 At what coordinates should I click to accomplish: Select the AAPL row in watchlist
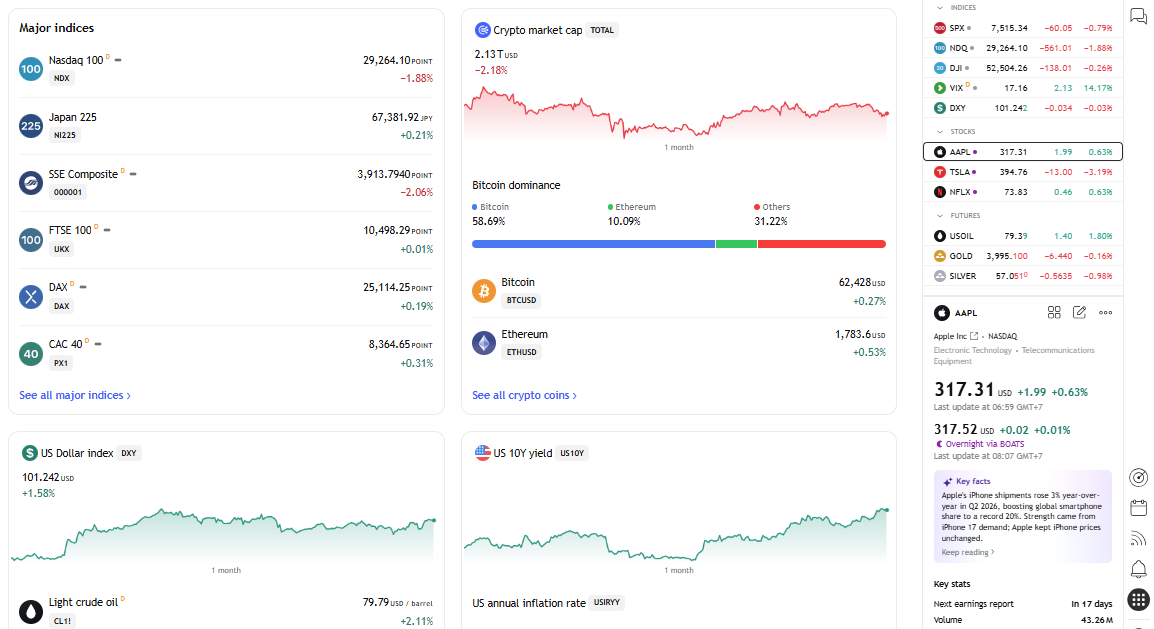[x=1023, y=152]
